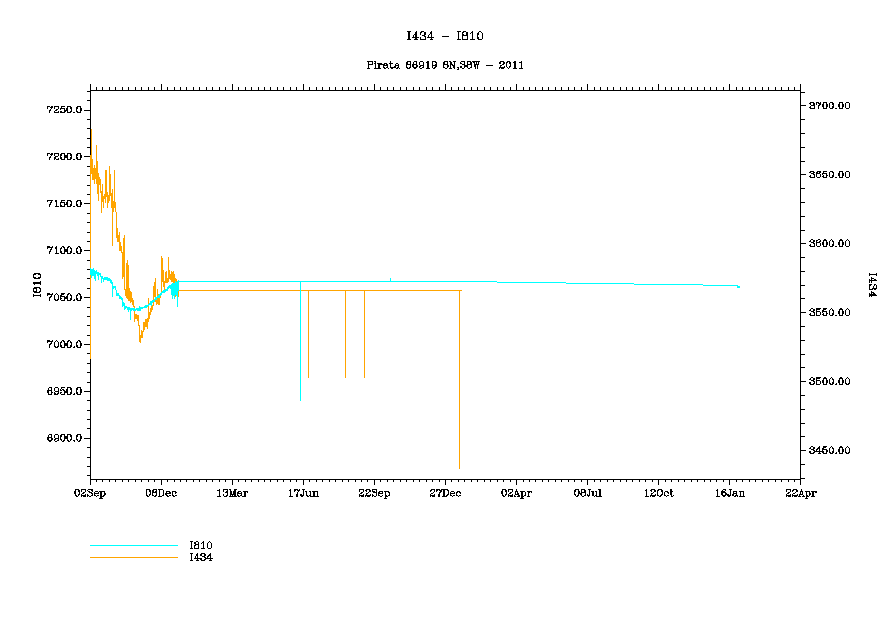Viewport: 891px width, 630px height.
Task: Click the 02Apr x-axis date label
Action: pyautogui.click(x=516, y=493)
